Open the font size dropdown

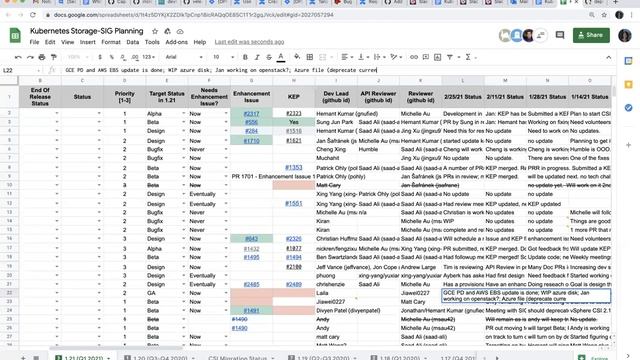tap(223, 57)
